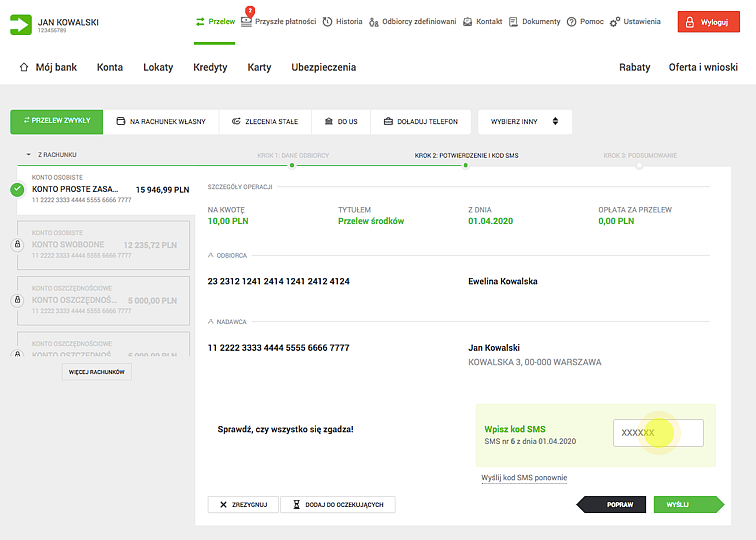The image size is (756, 540).
Task: Click the Zrezygnuj cancel button
Action: pos(243,504)
